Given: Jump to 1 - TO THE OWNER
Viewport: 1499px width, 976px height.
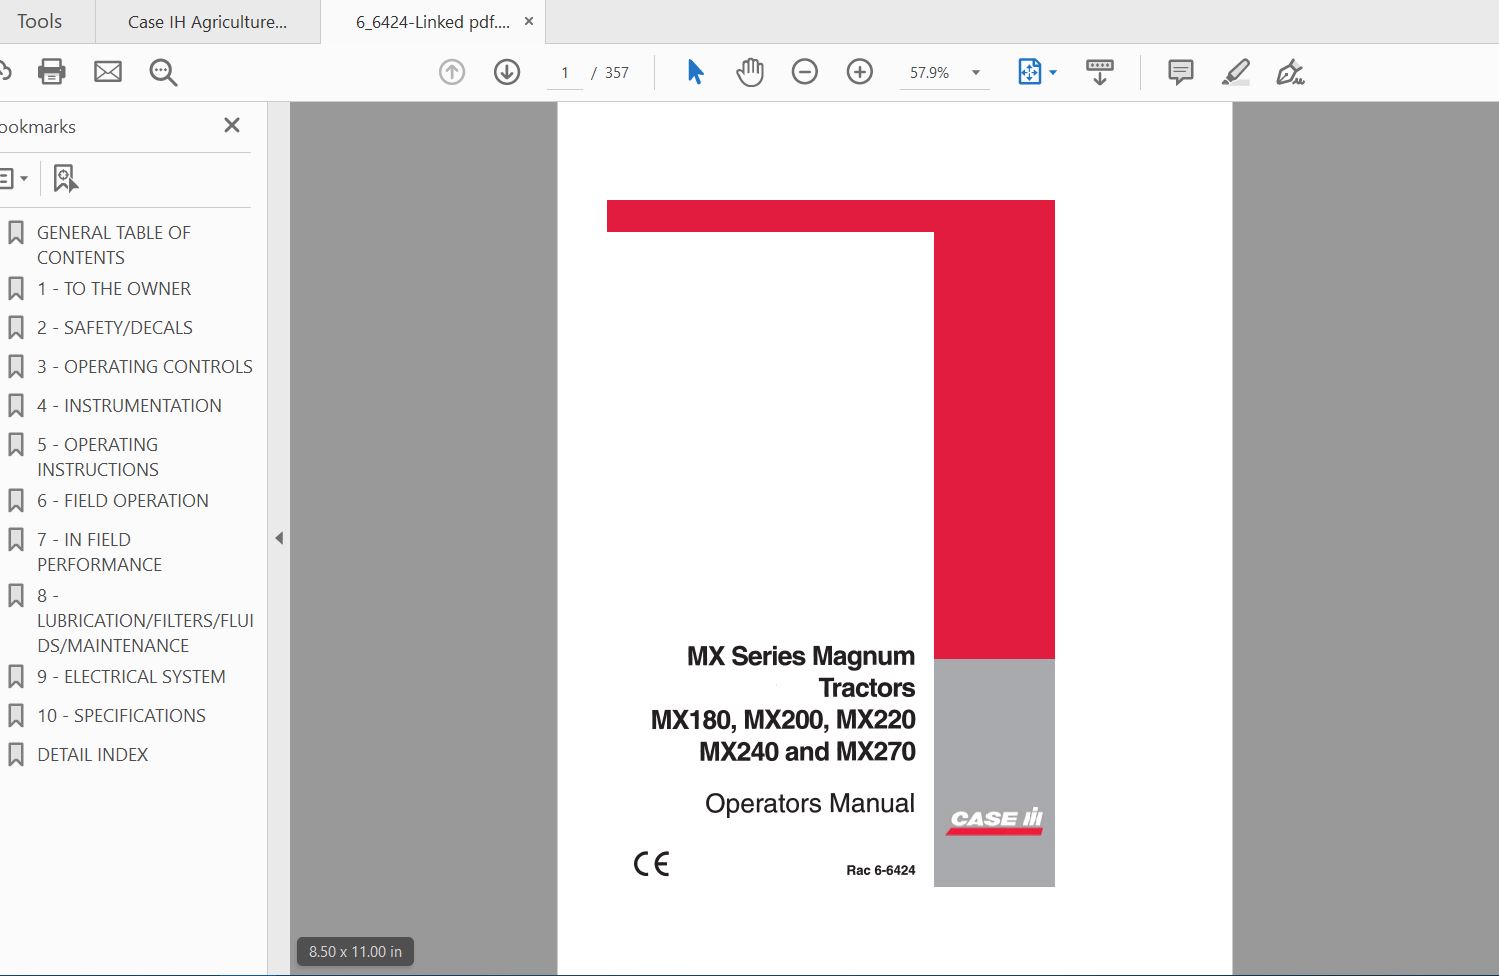Looking at the screenshot, I should point(114,289).
